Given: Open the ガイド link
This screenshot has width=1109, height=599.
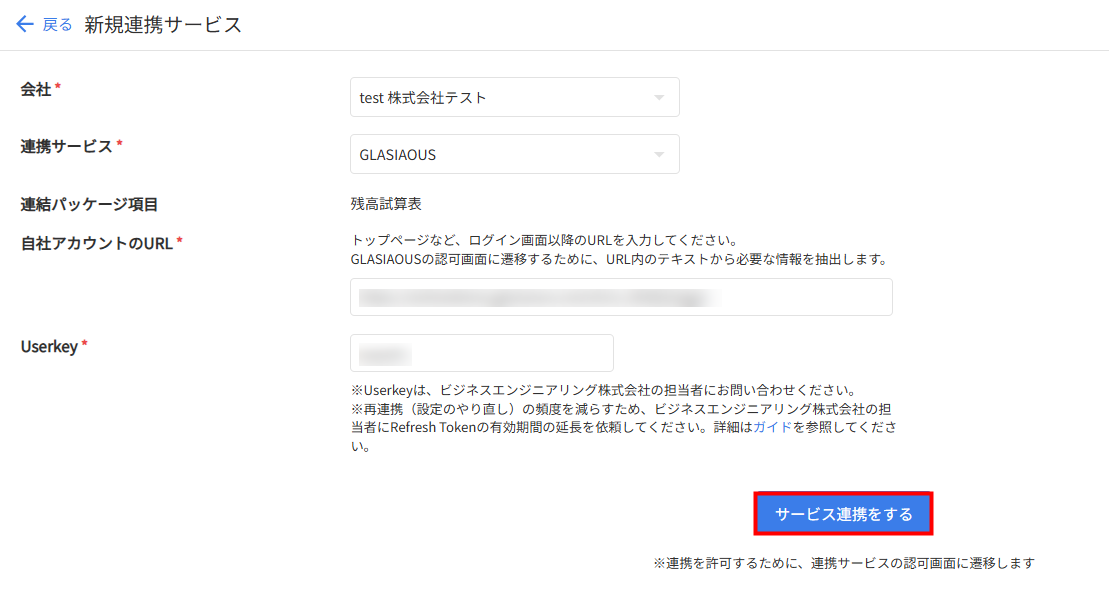Looking at the screenshot, I should pyautogui.click(x=772, y=427).
